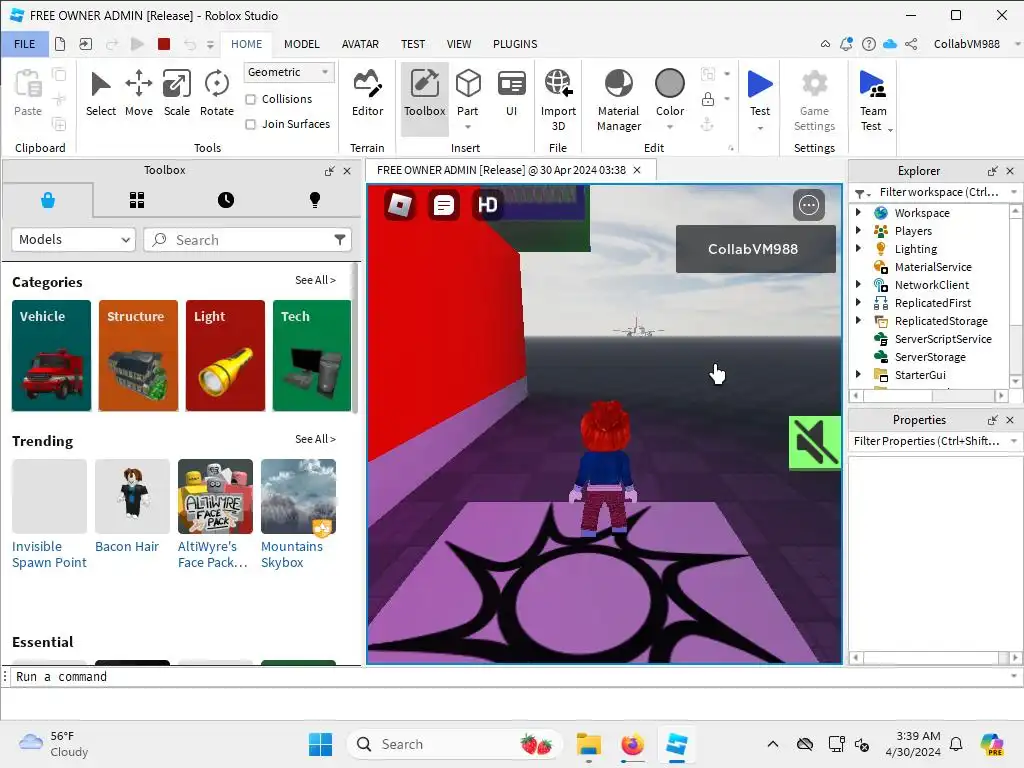Stop the running simulation (red square)
The width and height of the screenshot is (1024, 768).
click(164, 44)
